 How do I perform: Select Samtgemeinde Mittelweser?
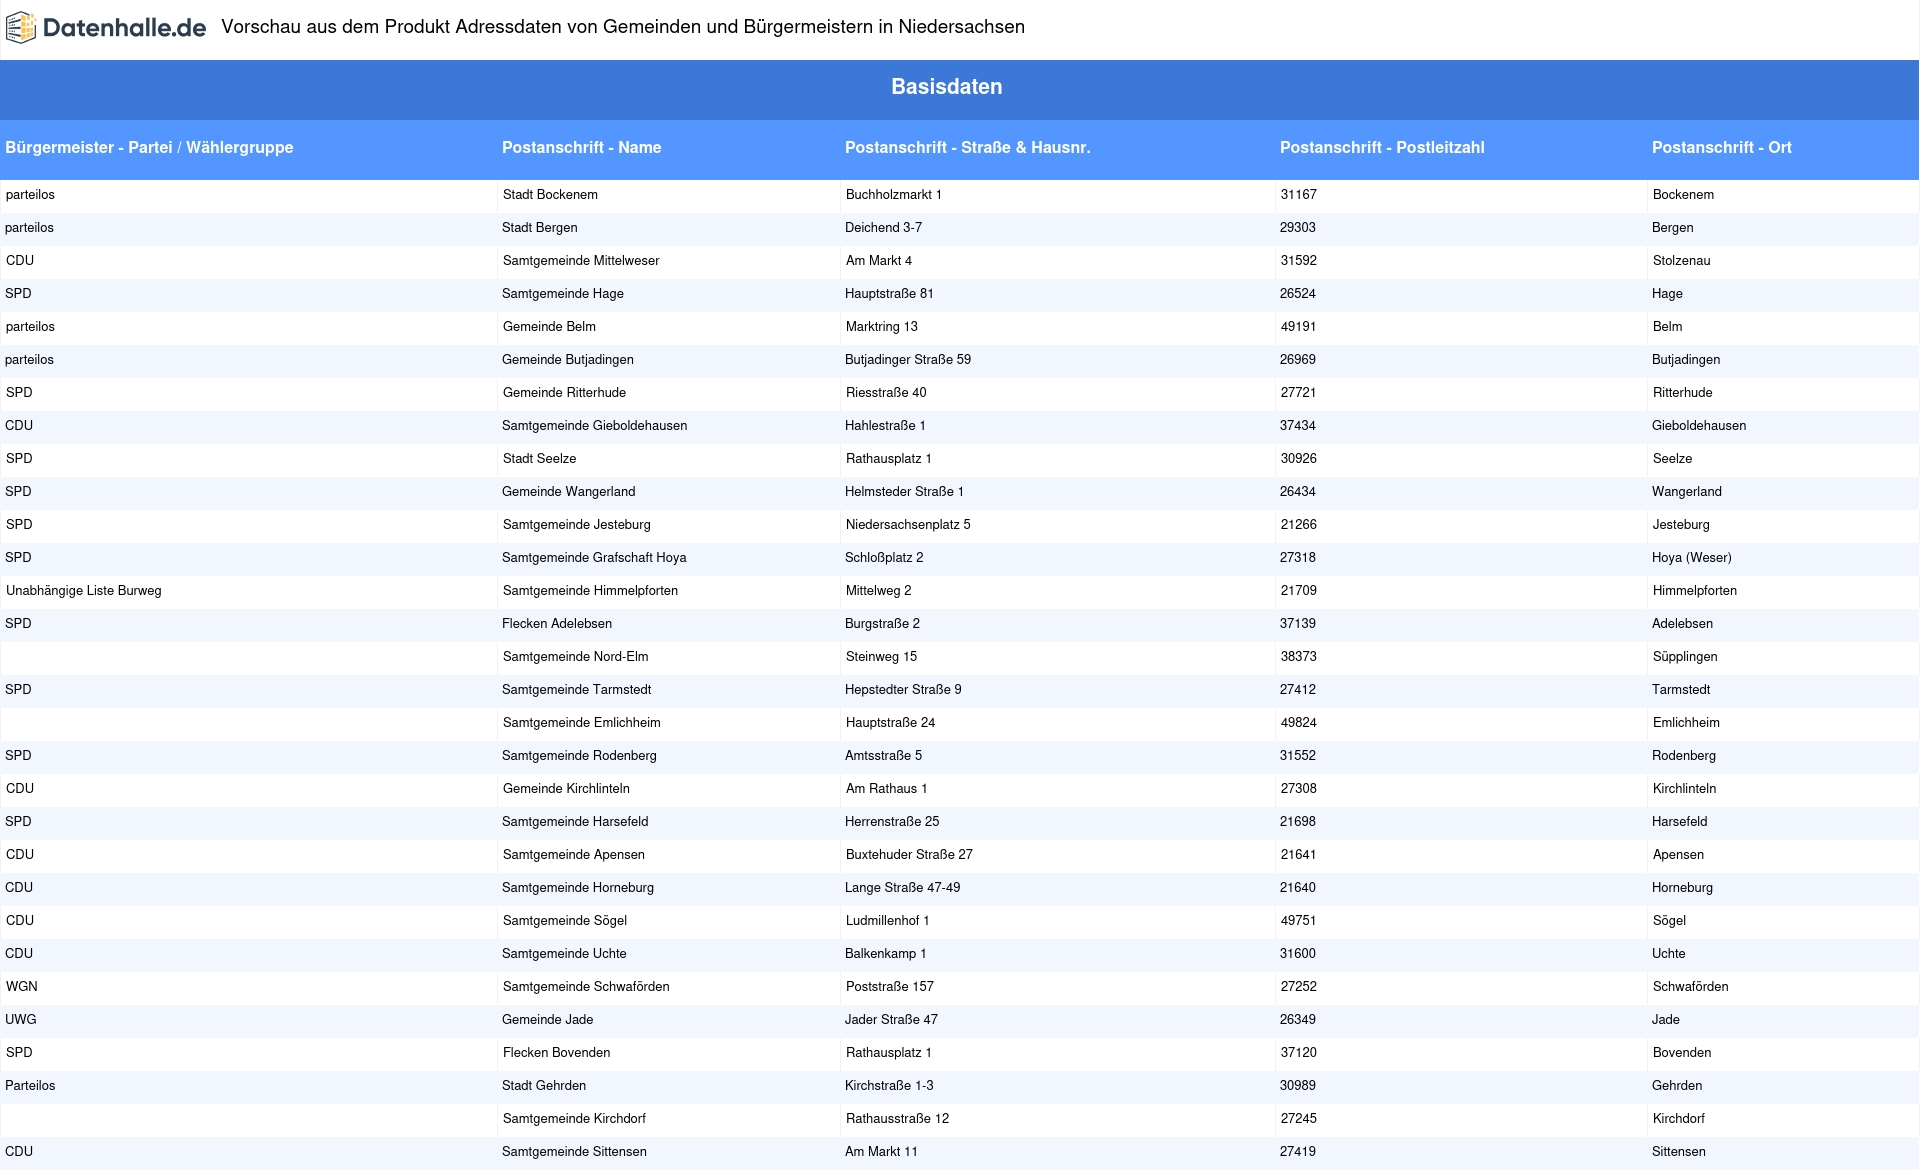581,261
